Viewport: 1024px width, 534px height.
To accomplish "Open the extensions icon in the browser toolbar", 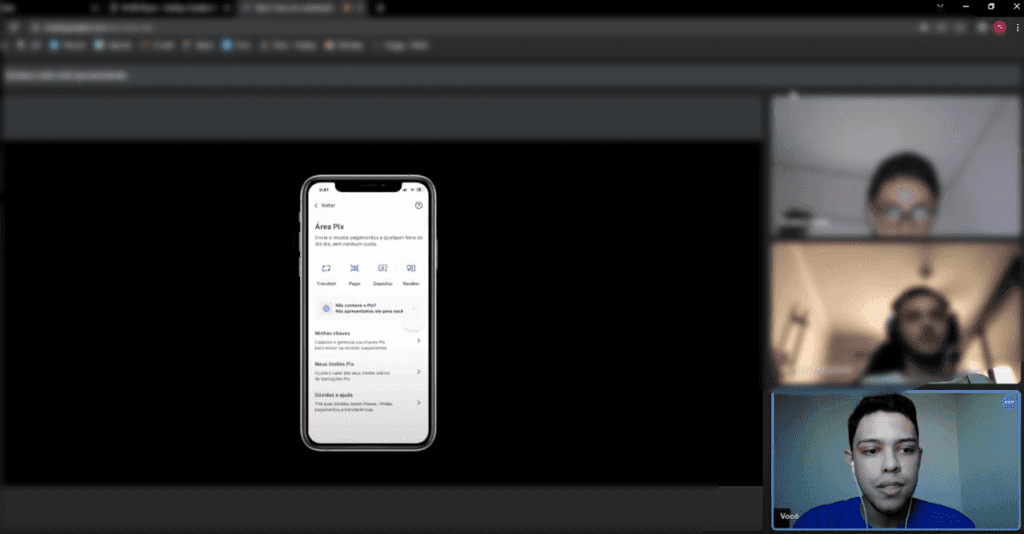I will [982, 27].
